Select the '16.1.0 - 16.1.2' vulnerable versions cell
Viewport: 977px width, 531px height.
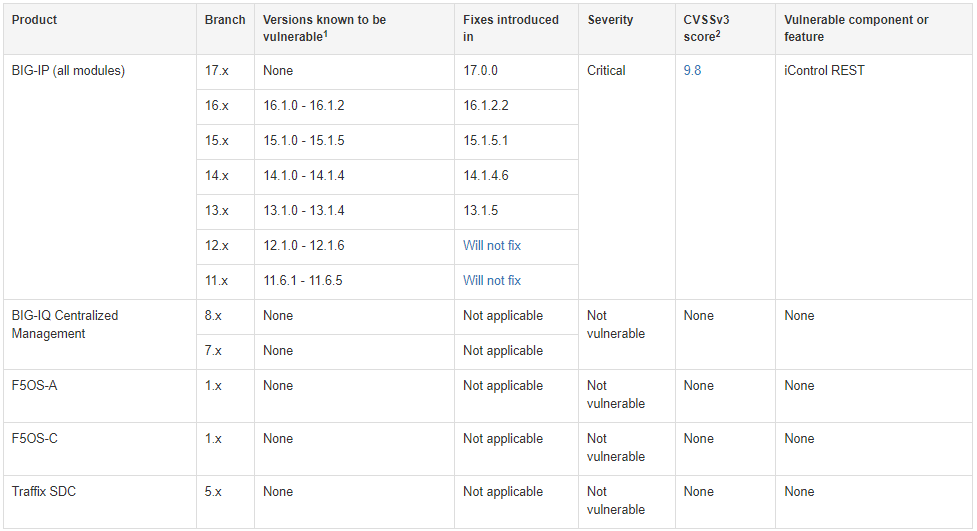303,106
